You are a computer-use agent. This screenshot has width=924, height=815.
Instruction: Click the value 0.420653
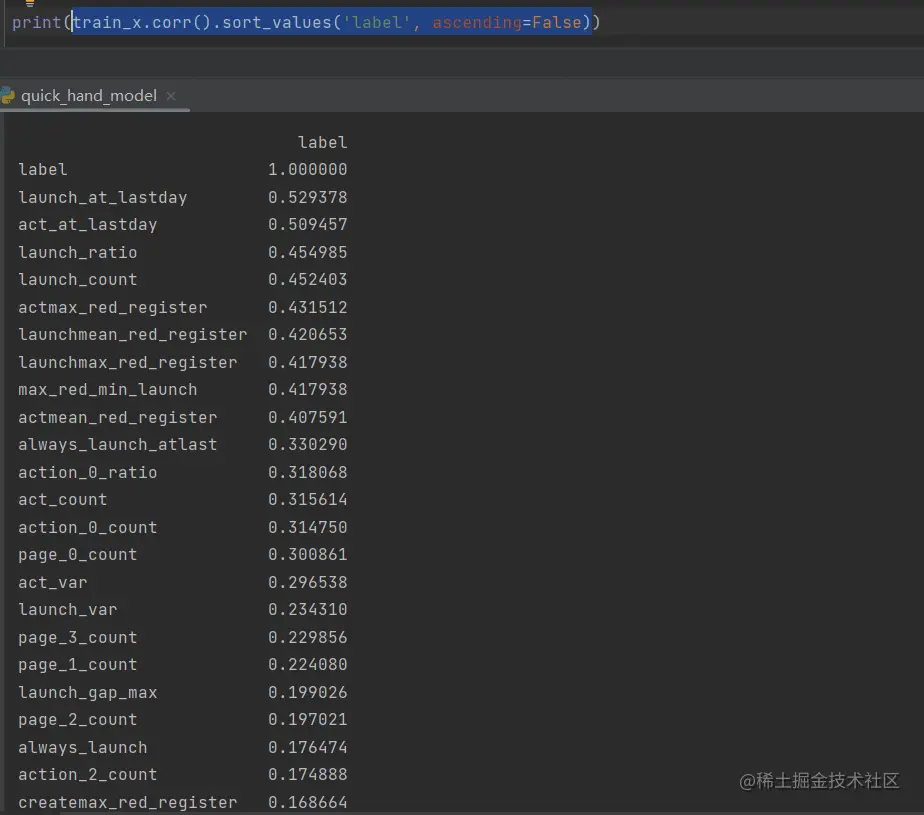pos(308,335)
